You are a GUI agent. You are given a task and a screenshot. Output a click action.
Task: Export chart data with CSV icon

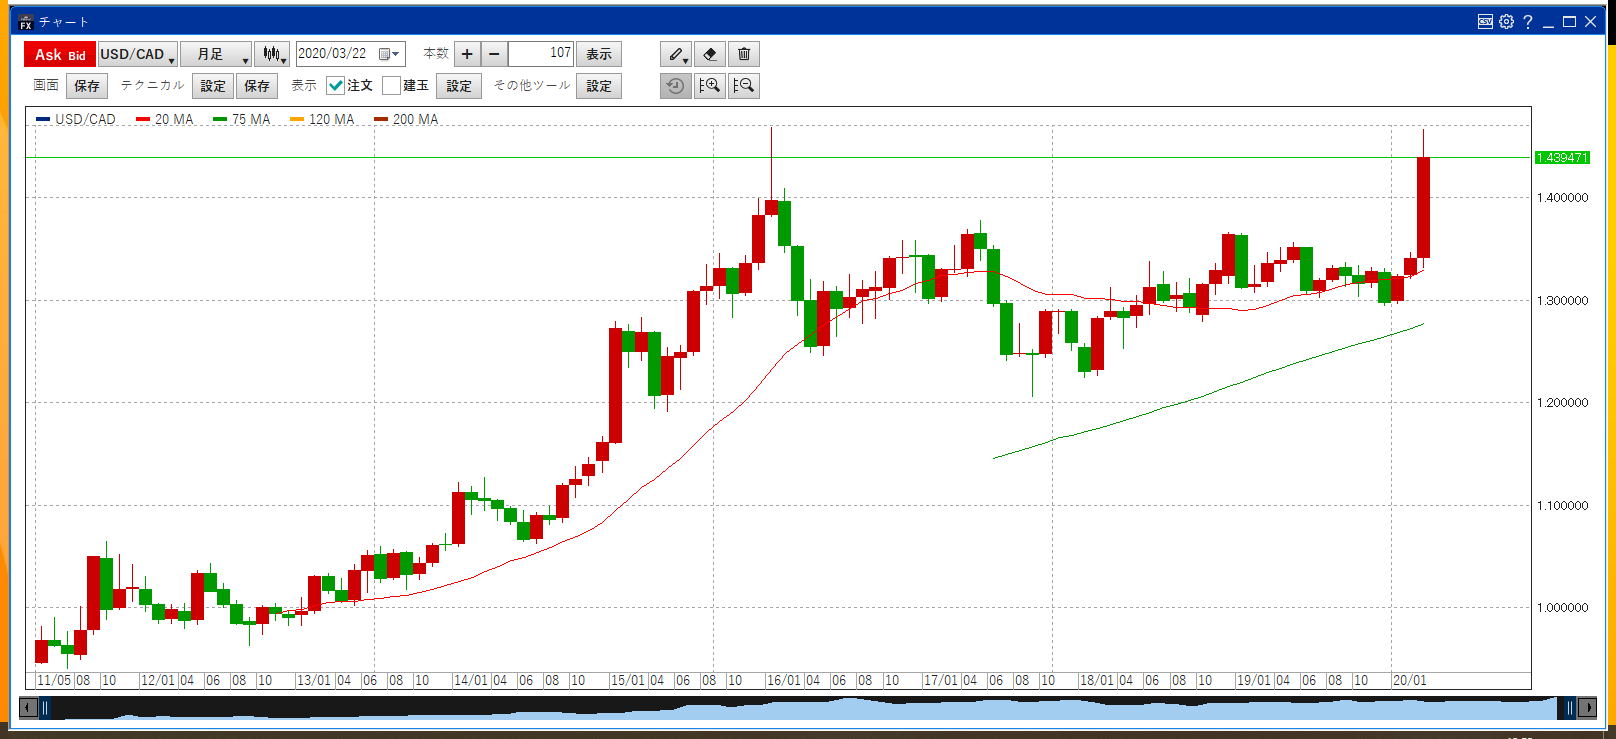pyautogui.click(x=1486, y=21)
